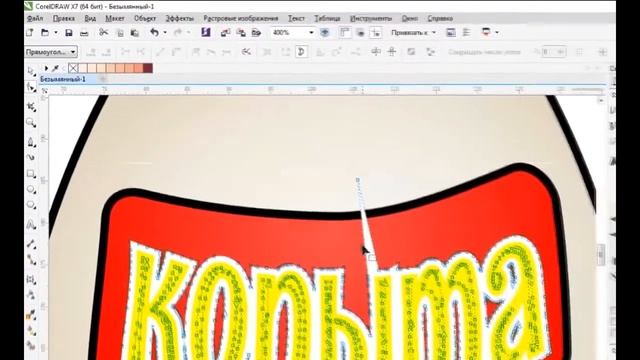Click the Copy icon

tap(120, 33)
